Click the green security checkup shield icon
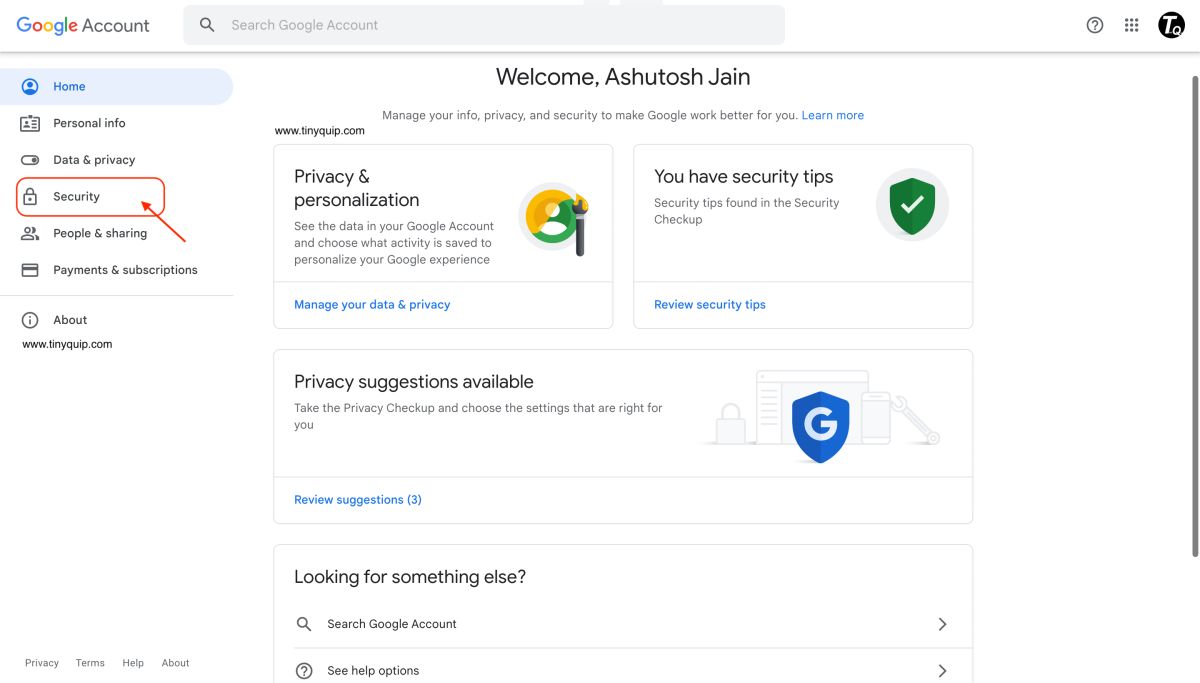This screenshot has width=1200, height=683. [912, 203]
